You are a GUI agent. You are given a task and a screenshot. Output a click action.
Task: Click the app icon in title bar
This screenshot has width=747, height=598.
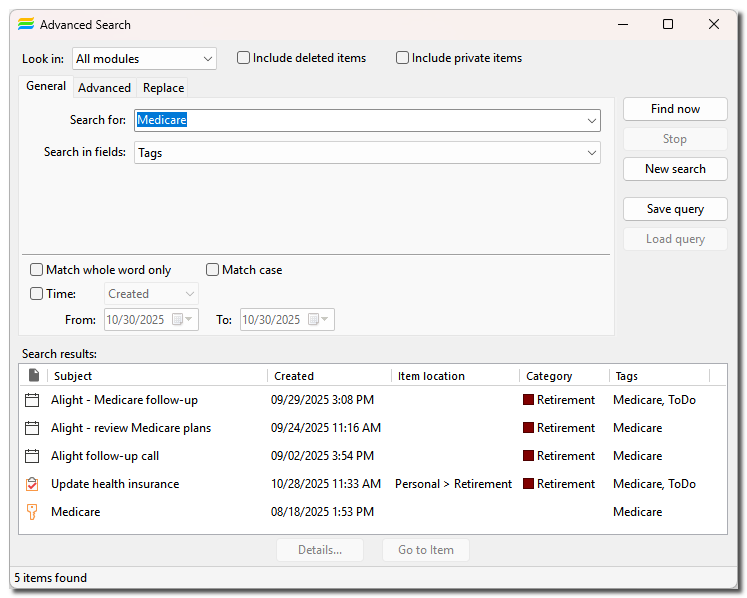point(26,24)
